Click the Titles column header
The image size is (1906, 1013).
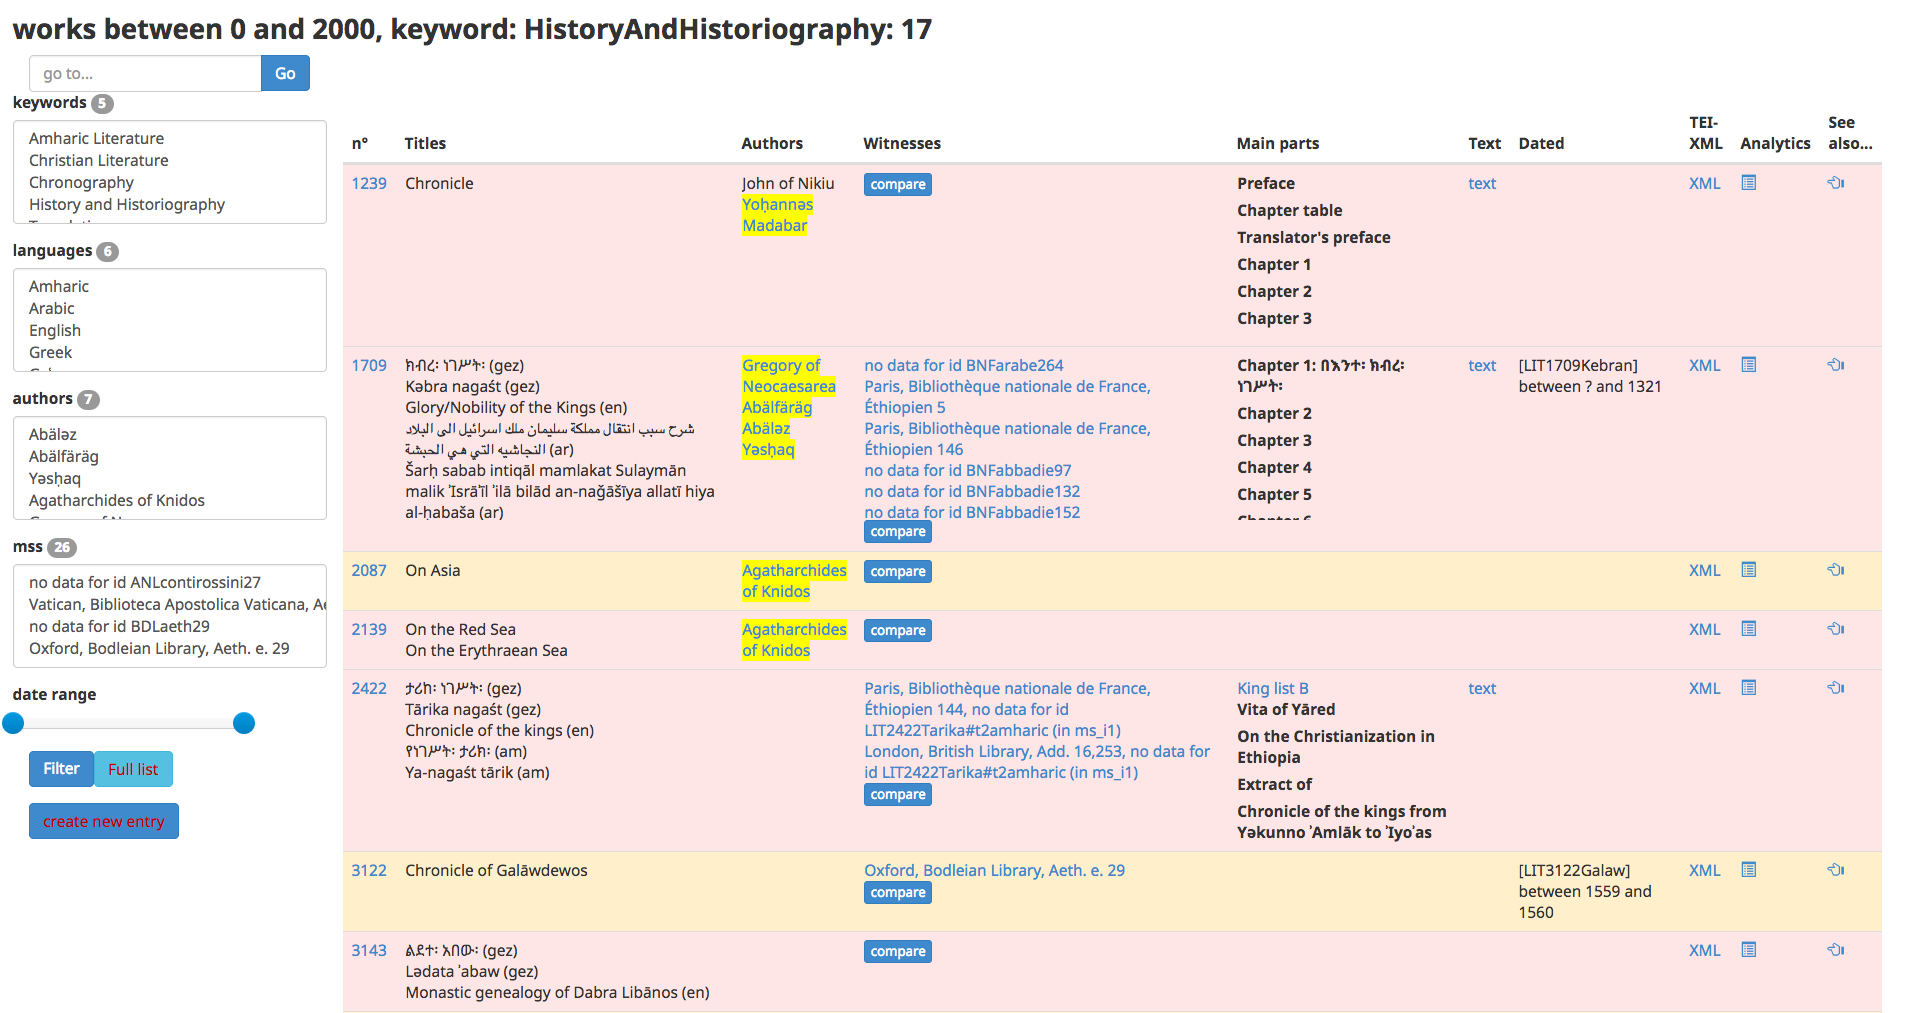click(425, 143)
